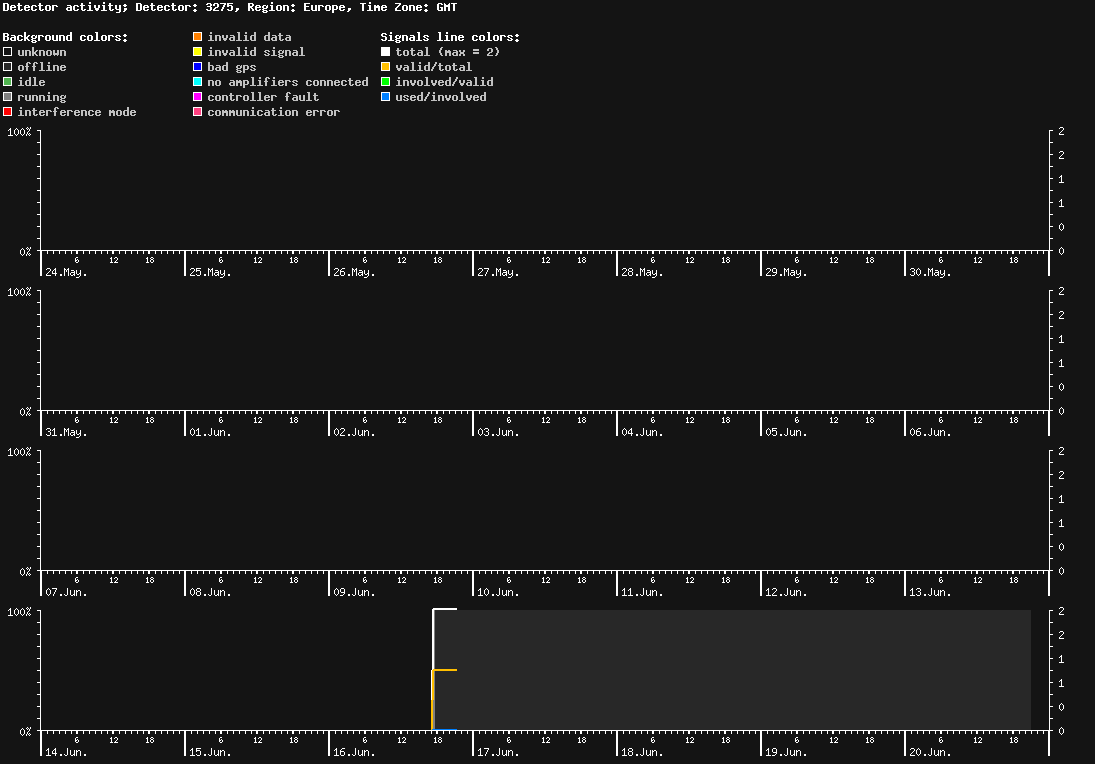Click the 100% label of the bottom chart

click(19, 612)
